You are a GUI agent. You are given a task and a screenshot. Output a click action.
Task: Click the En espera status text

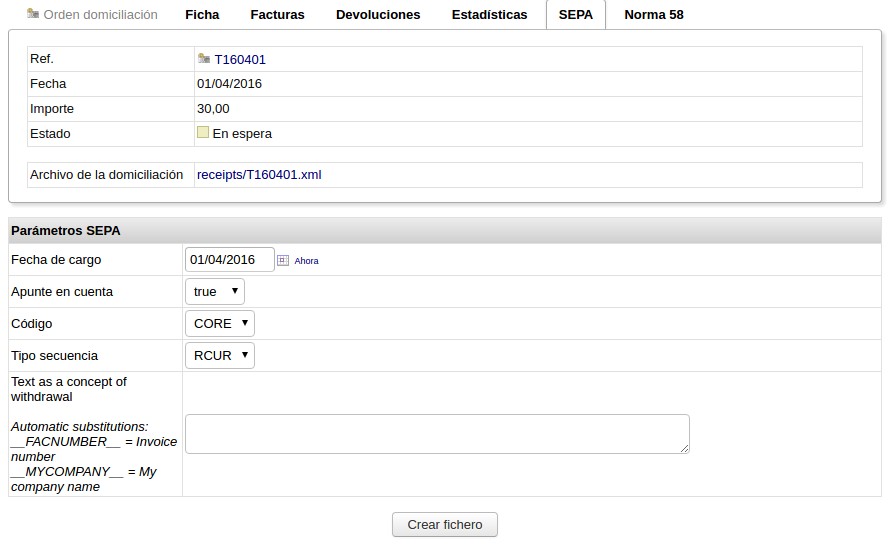[x=242, y=134]
